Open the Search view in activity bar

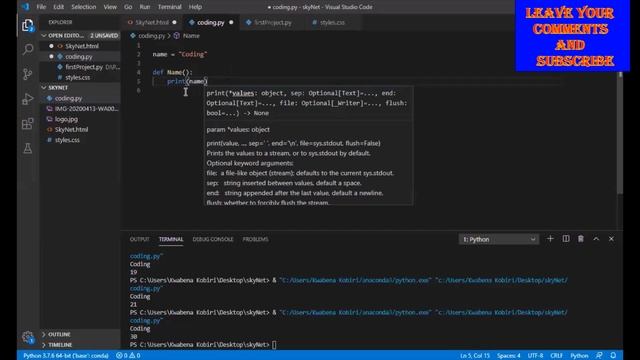pos(27,50)
